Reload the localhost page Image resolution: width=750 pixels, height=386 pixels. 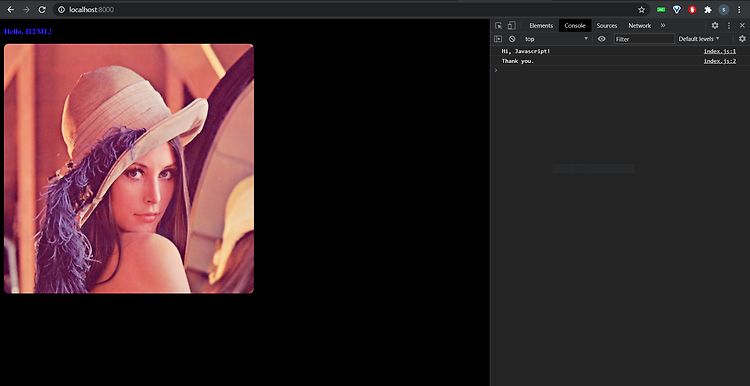pos(42,10)
